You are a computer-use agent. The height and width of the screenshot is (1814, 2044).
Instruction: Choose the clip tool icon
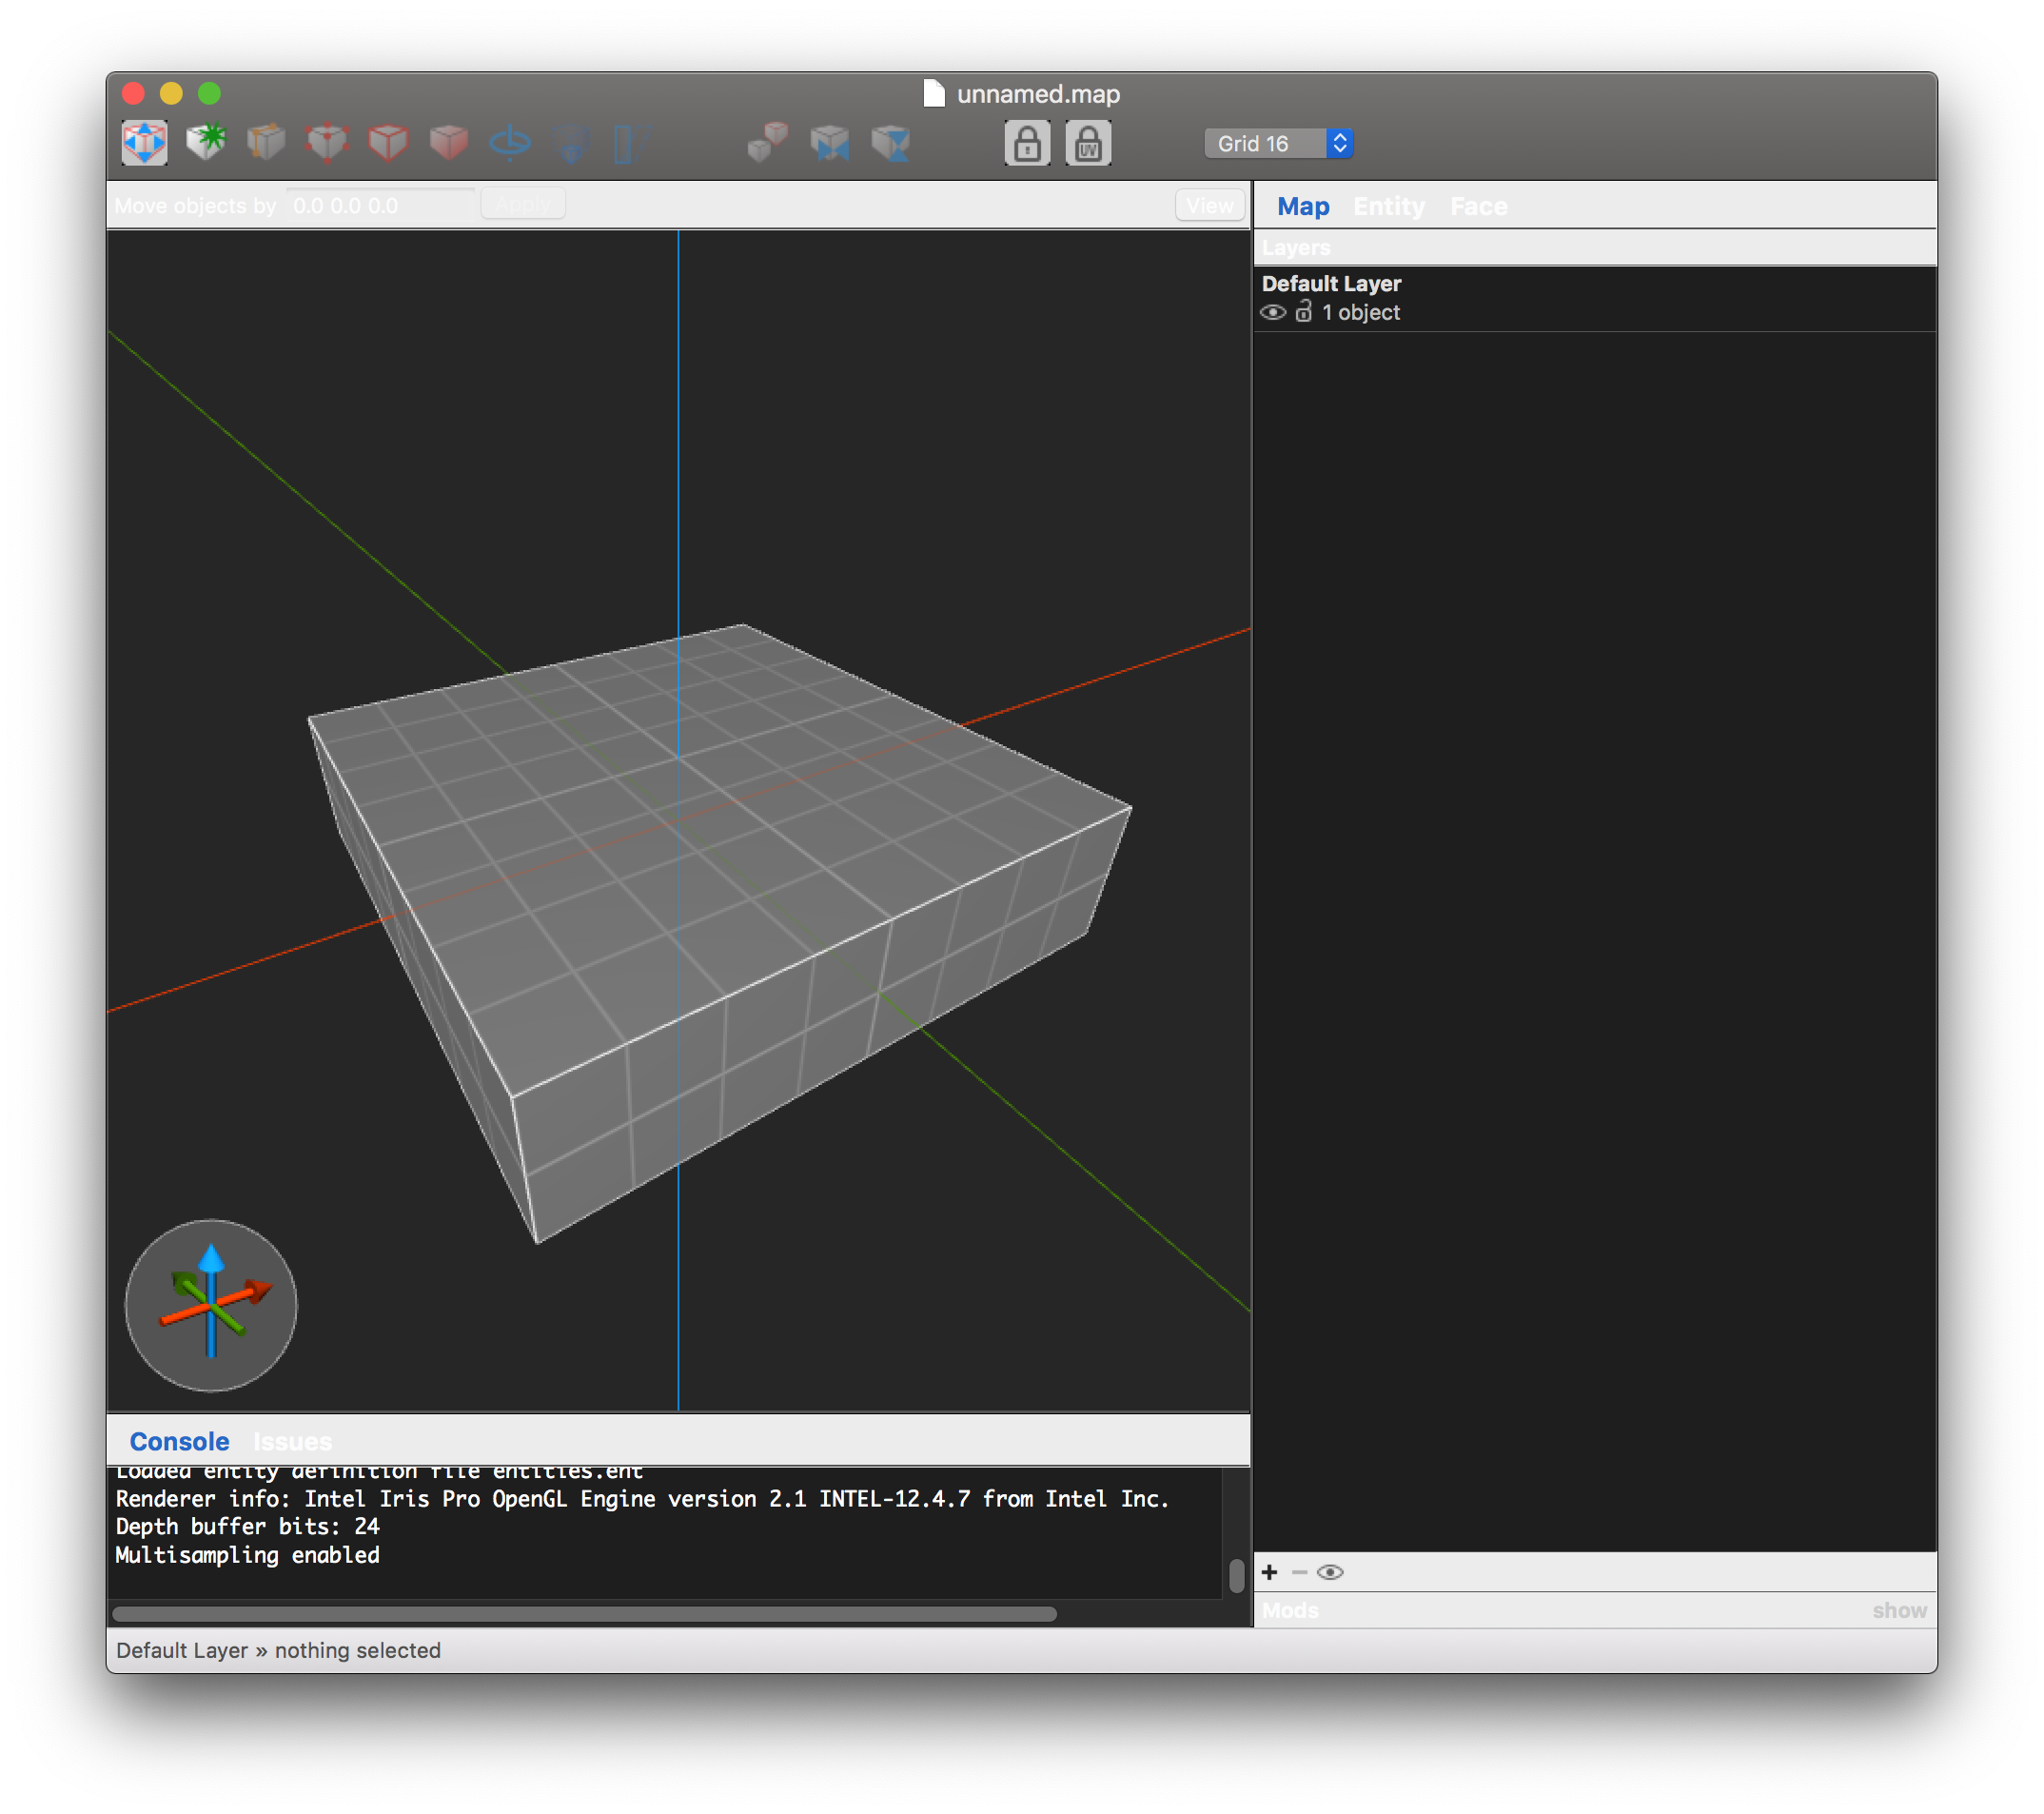(266, 143)
